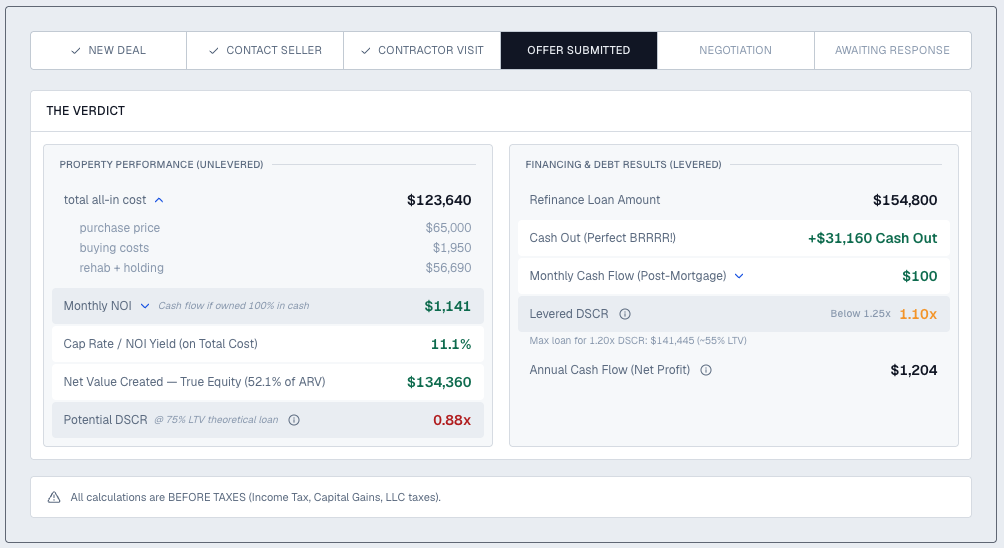Image resolution: width=1004 pixels, height=548 pixels.
Task: Click the Annual Cash Flow value $1,204
Action: (x=914, y=370)
